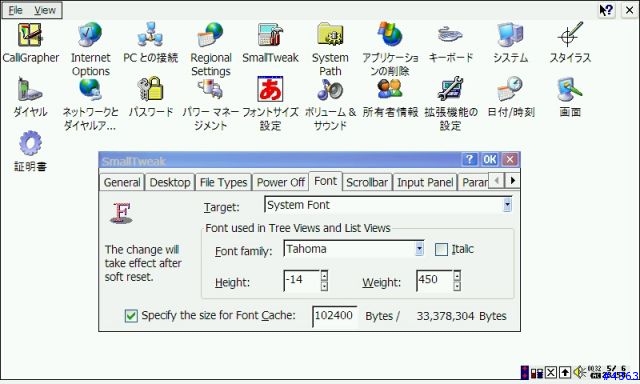Screen dimensions: 640x384
Task: Click the boxed X tray icon
Action: point(551,372)
